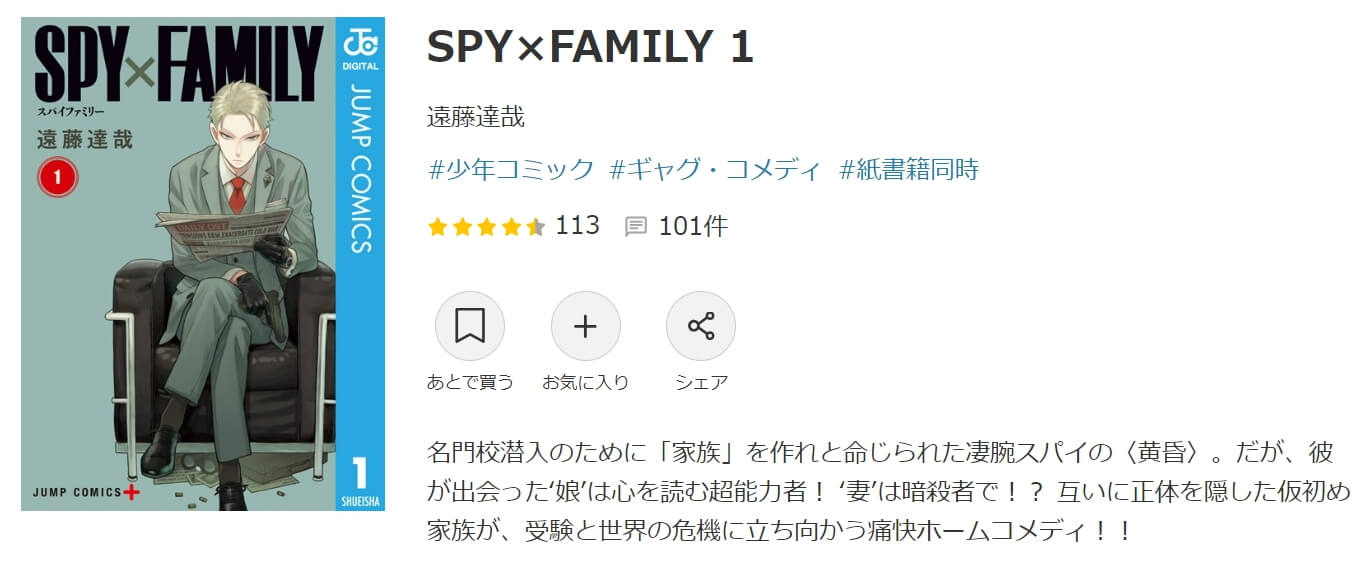Image resolution: width=1363 pixels, height=570 pixels.
Task: Open the share icon button
Action: [701, 326]
